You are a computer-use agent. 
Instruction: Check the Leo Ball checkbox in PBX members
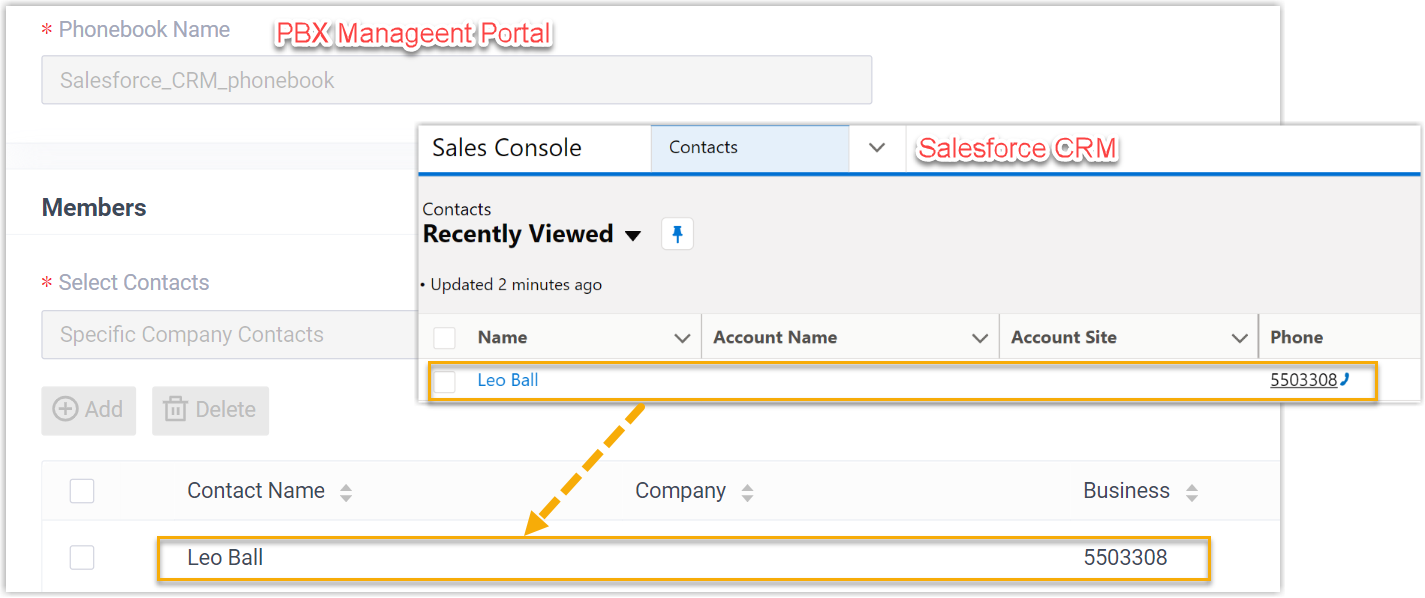click(x=82, y=558)
